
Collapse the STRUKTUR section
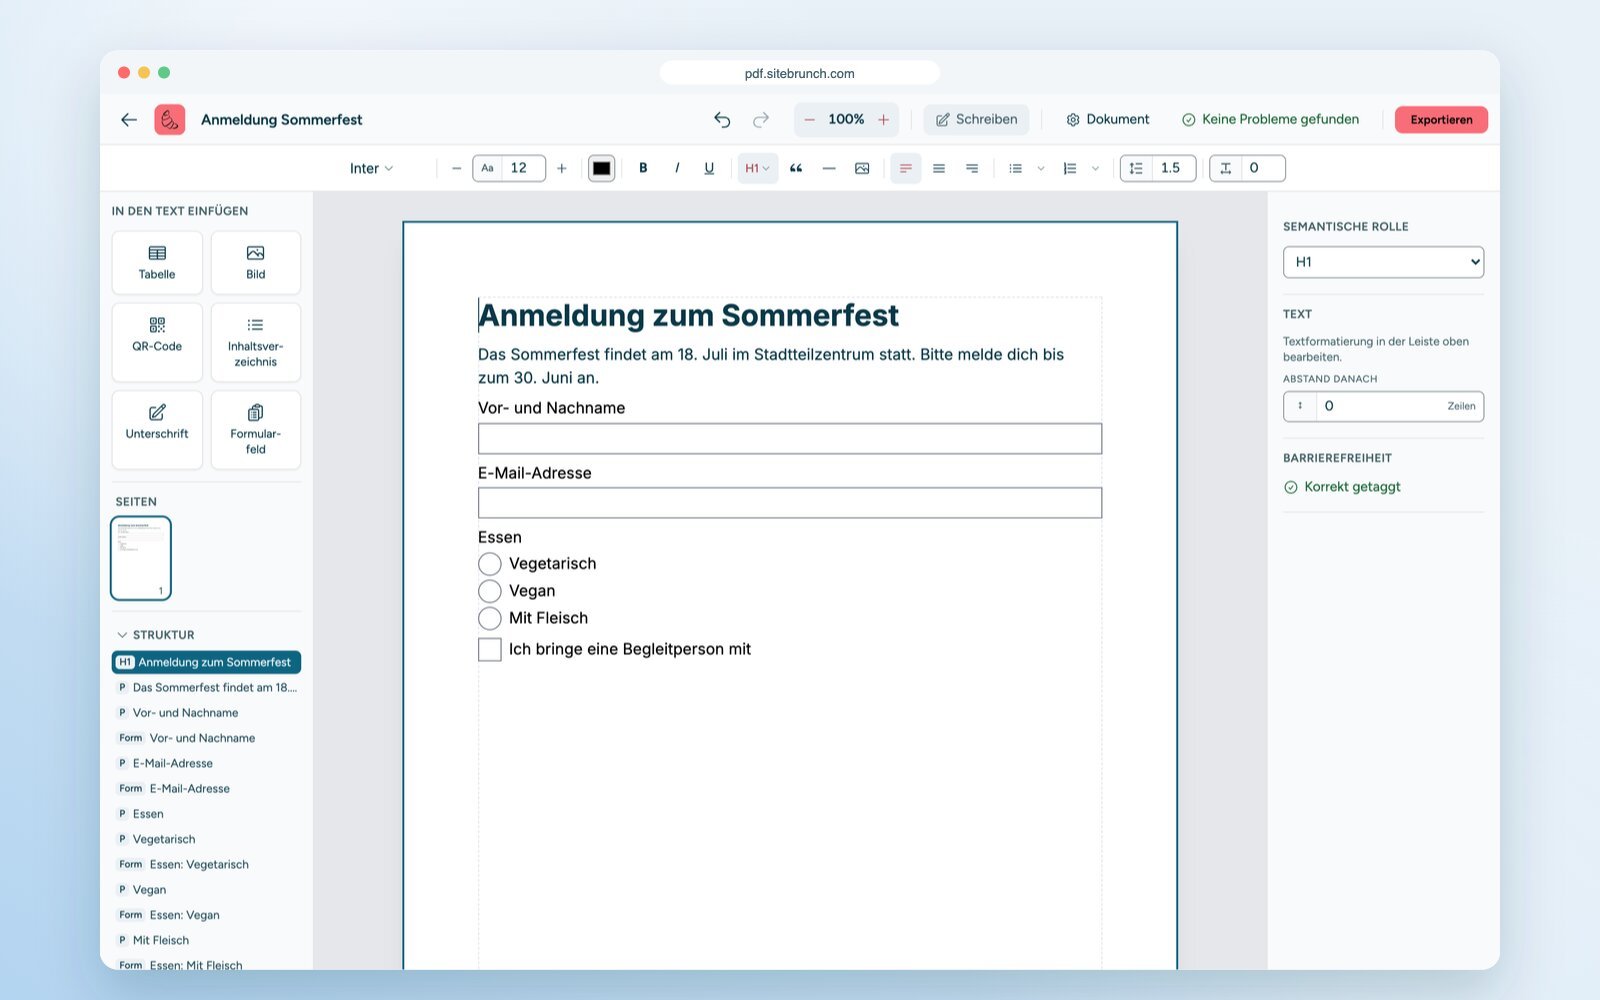pos(156,635)
